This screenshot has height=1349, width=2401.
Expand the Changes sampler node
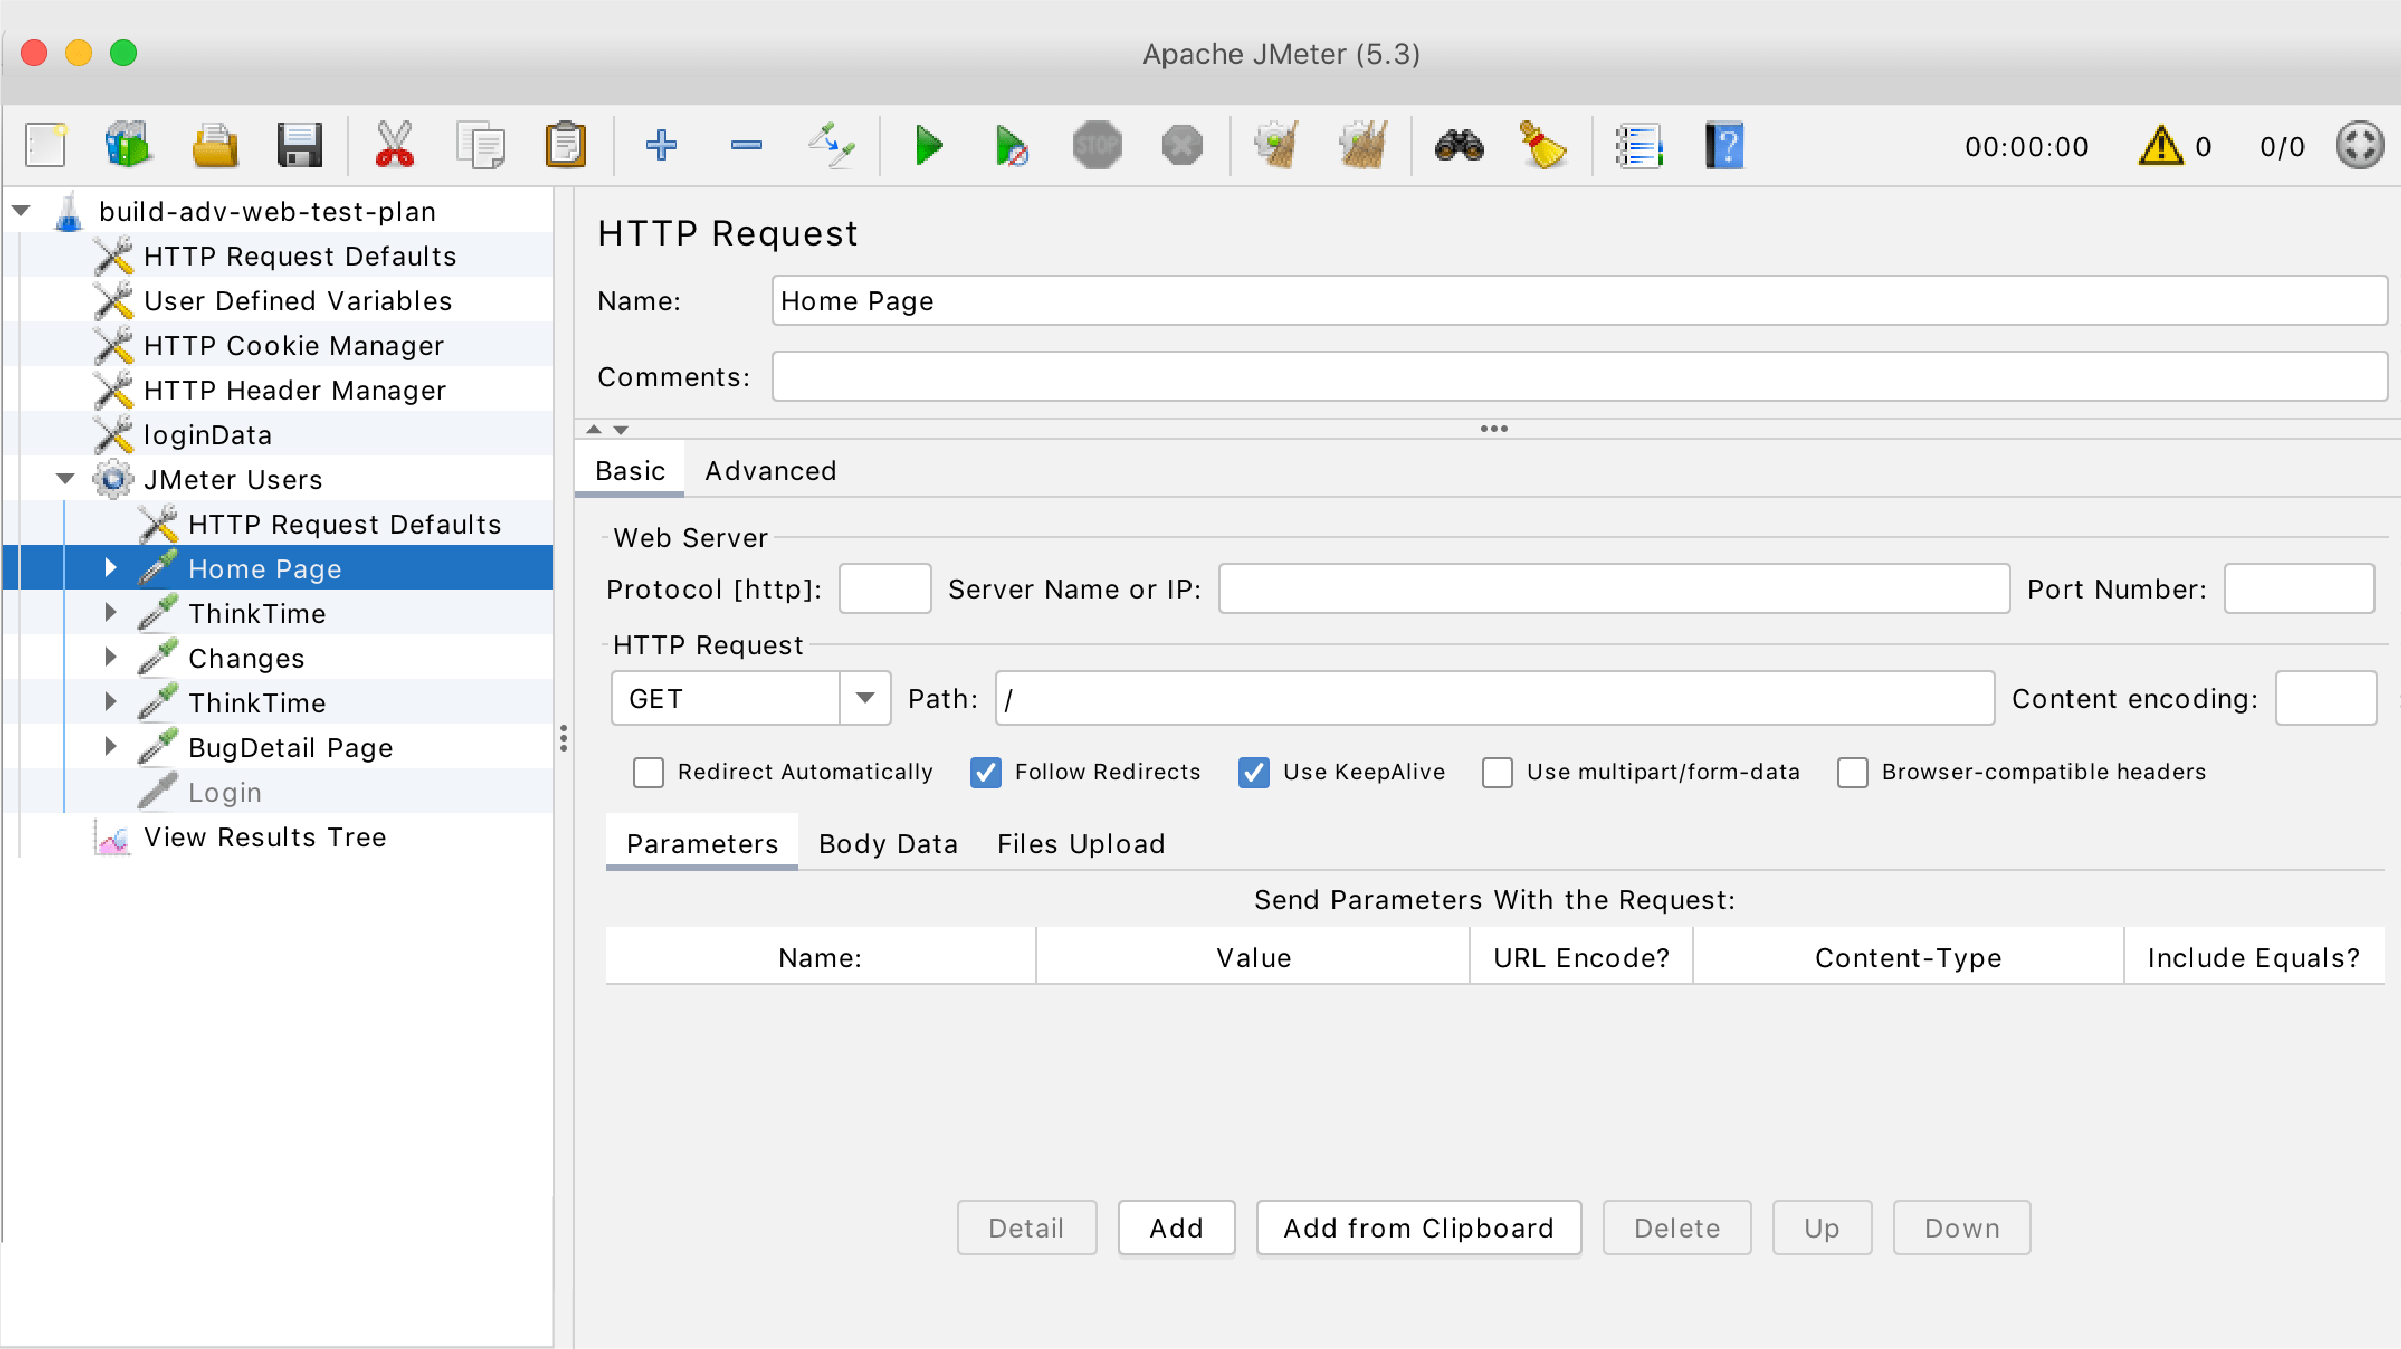(x=111, y=658)
